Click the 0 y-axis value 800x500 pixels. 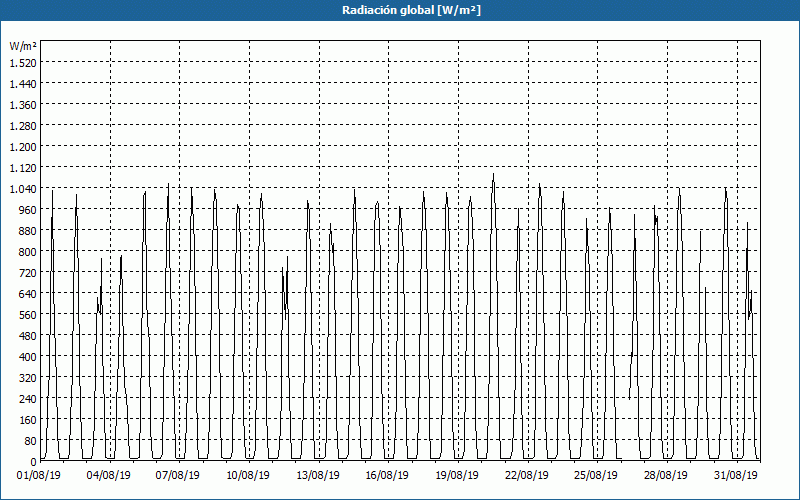34,462
